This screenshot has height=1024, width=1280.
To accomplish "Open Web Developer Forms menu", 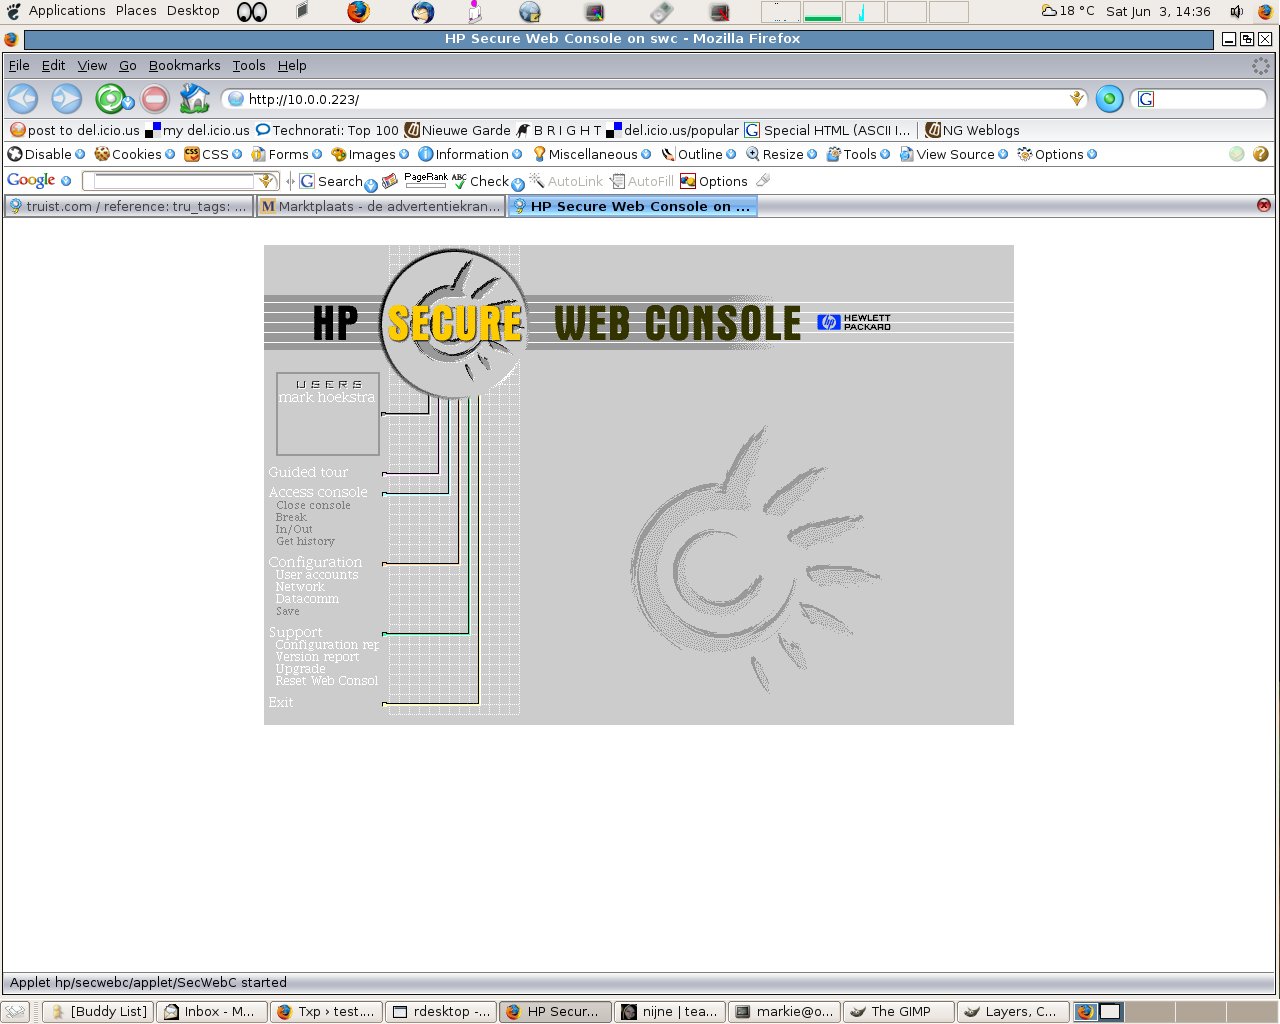I will [286, 154].
